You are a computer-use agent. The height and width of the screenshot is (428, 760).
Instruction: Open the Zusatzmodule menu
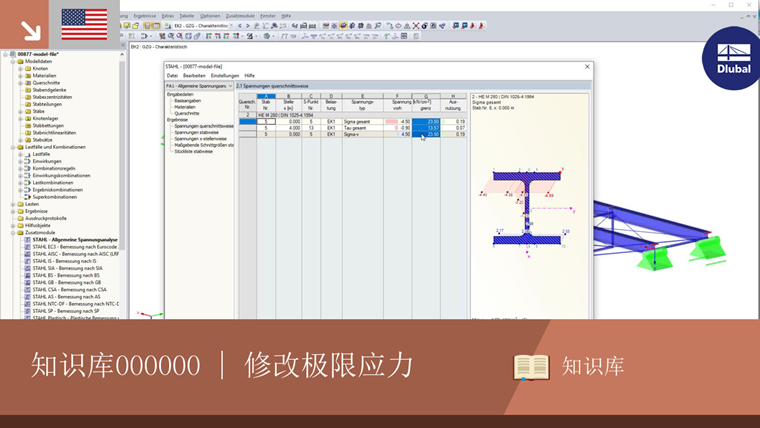click(240, 16)
